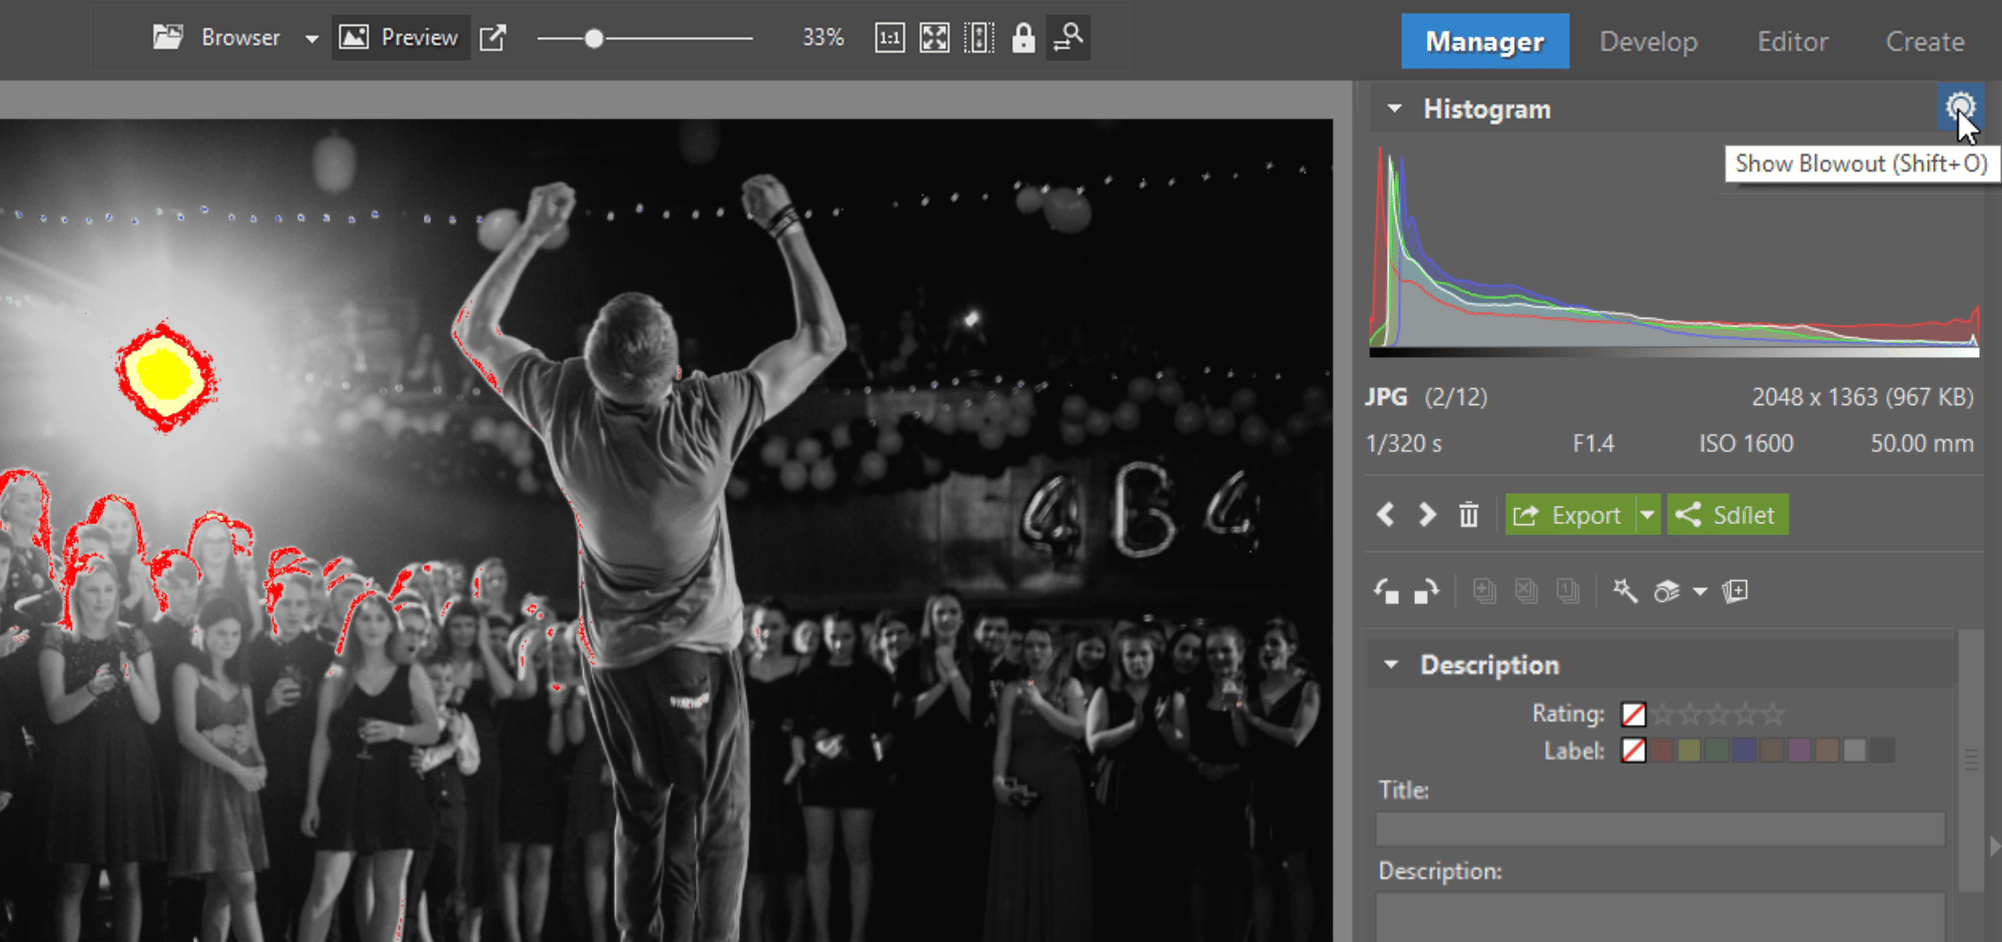Image resolution: width=2002 pixels, height=942 pixels.
Task: Go to the previous photo
Action: tap(1385, 515)
